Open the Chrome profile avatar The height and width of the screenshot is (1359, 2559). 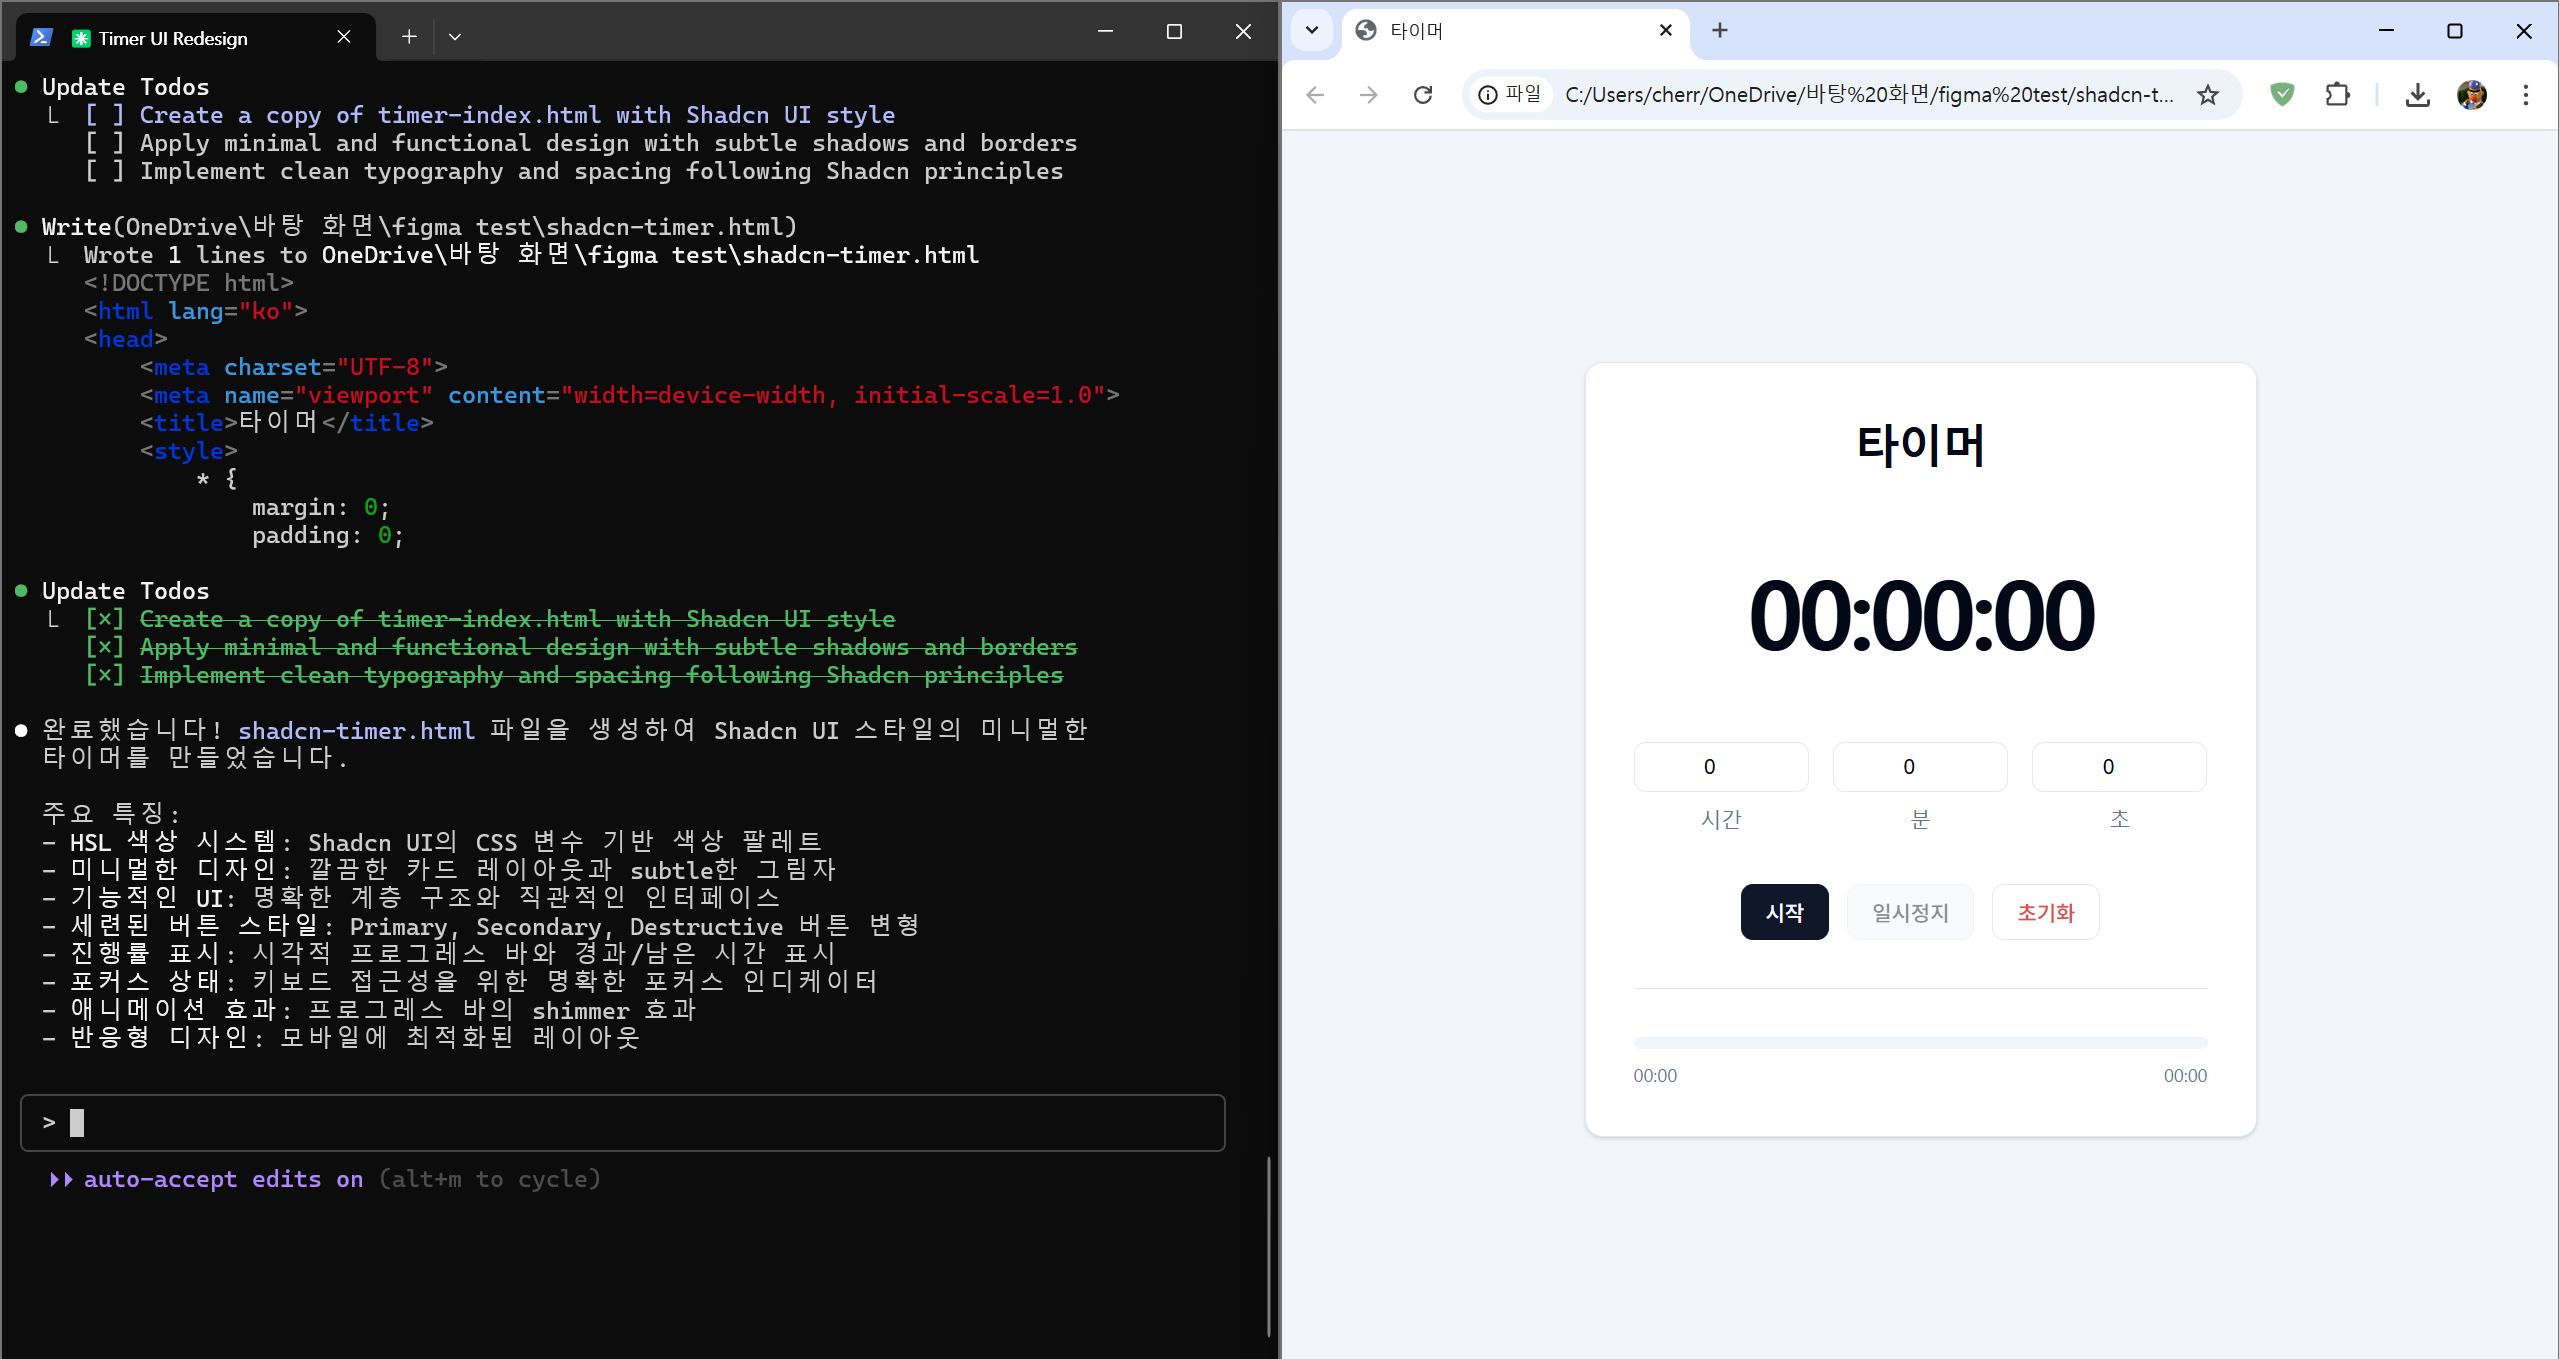(2471, 95)
